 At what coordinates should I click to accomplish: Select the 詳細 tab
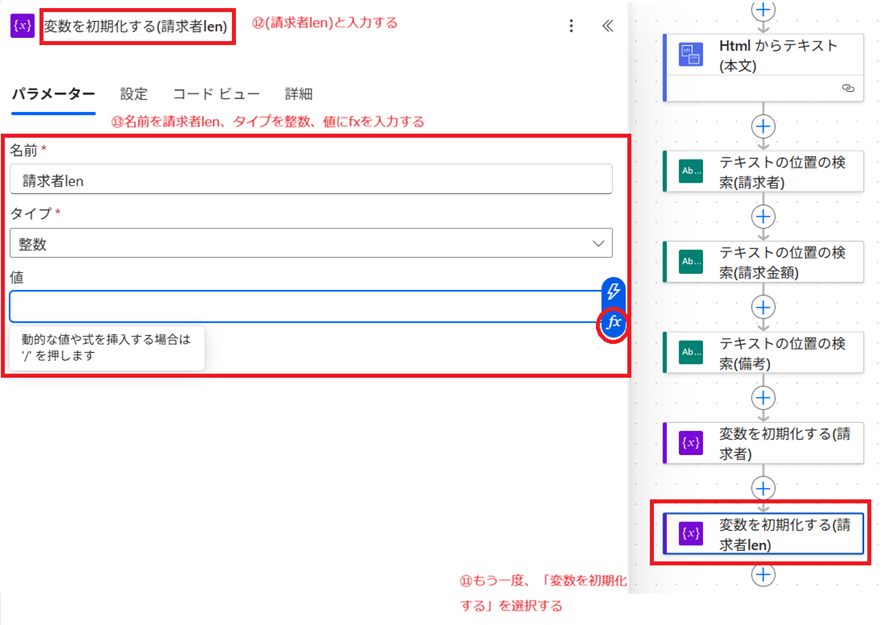(298, 94)
